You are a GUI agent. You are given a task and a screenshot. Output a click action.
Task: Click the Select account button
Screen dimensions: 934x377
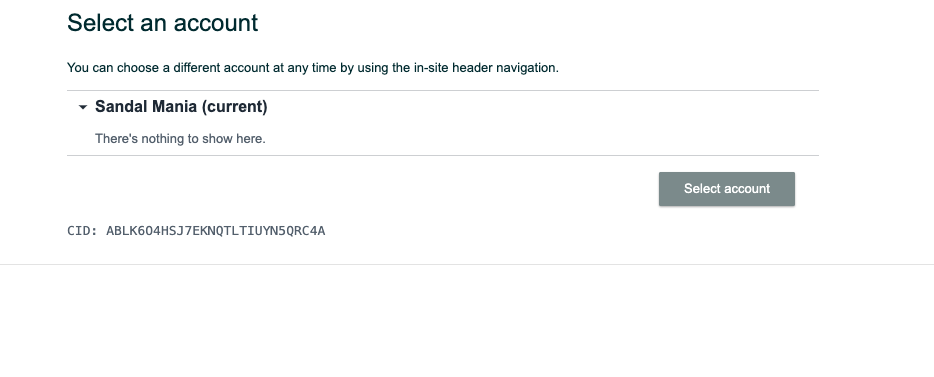pos(727,189)
